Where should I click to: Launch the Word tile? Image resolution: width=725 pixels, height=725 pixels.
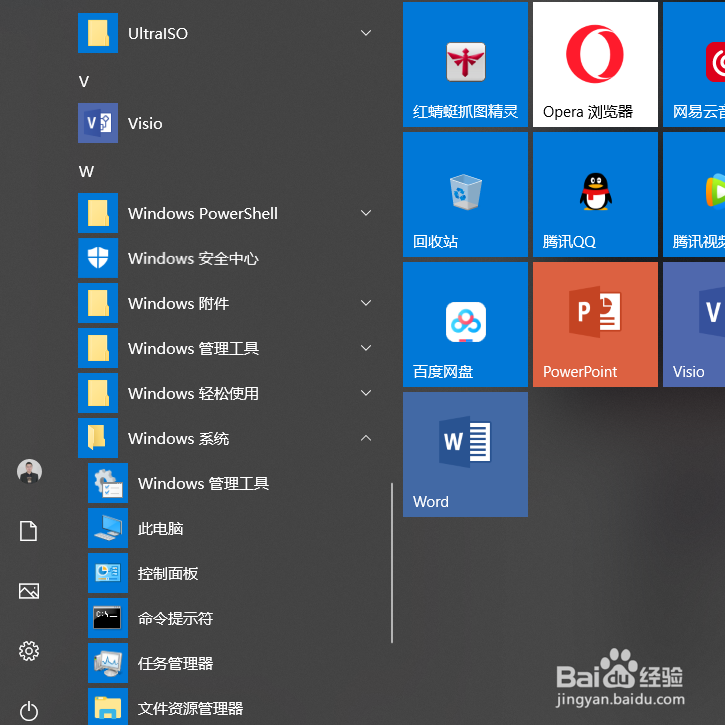[465, 454]
